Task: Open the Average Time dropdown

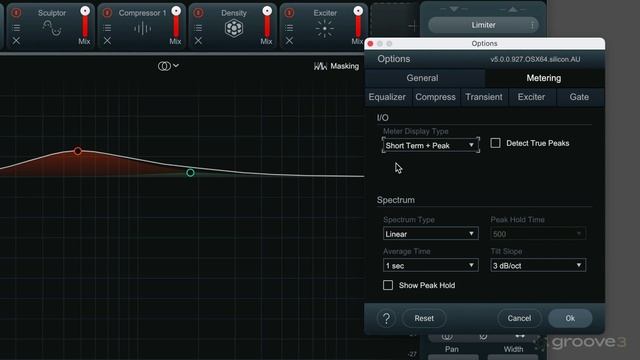Action: (x=431, y=265)
